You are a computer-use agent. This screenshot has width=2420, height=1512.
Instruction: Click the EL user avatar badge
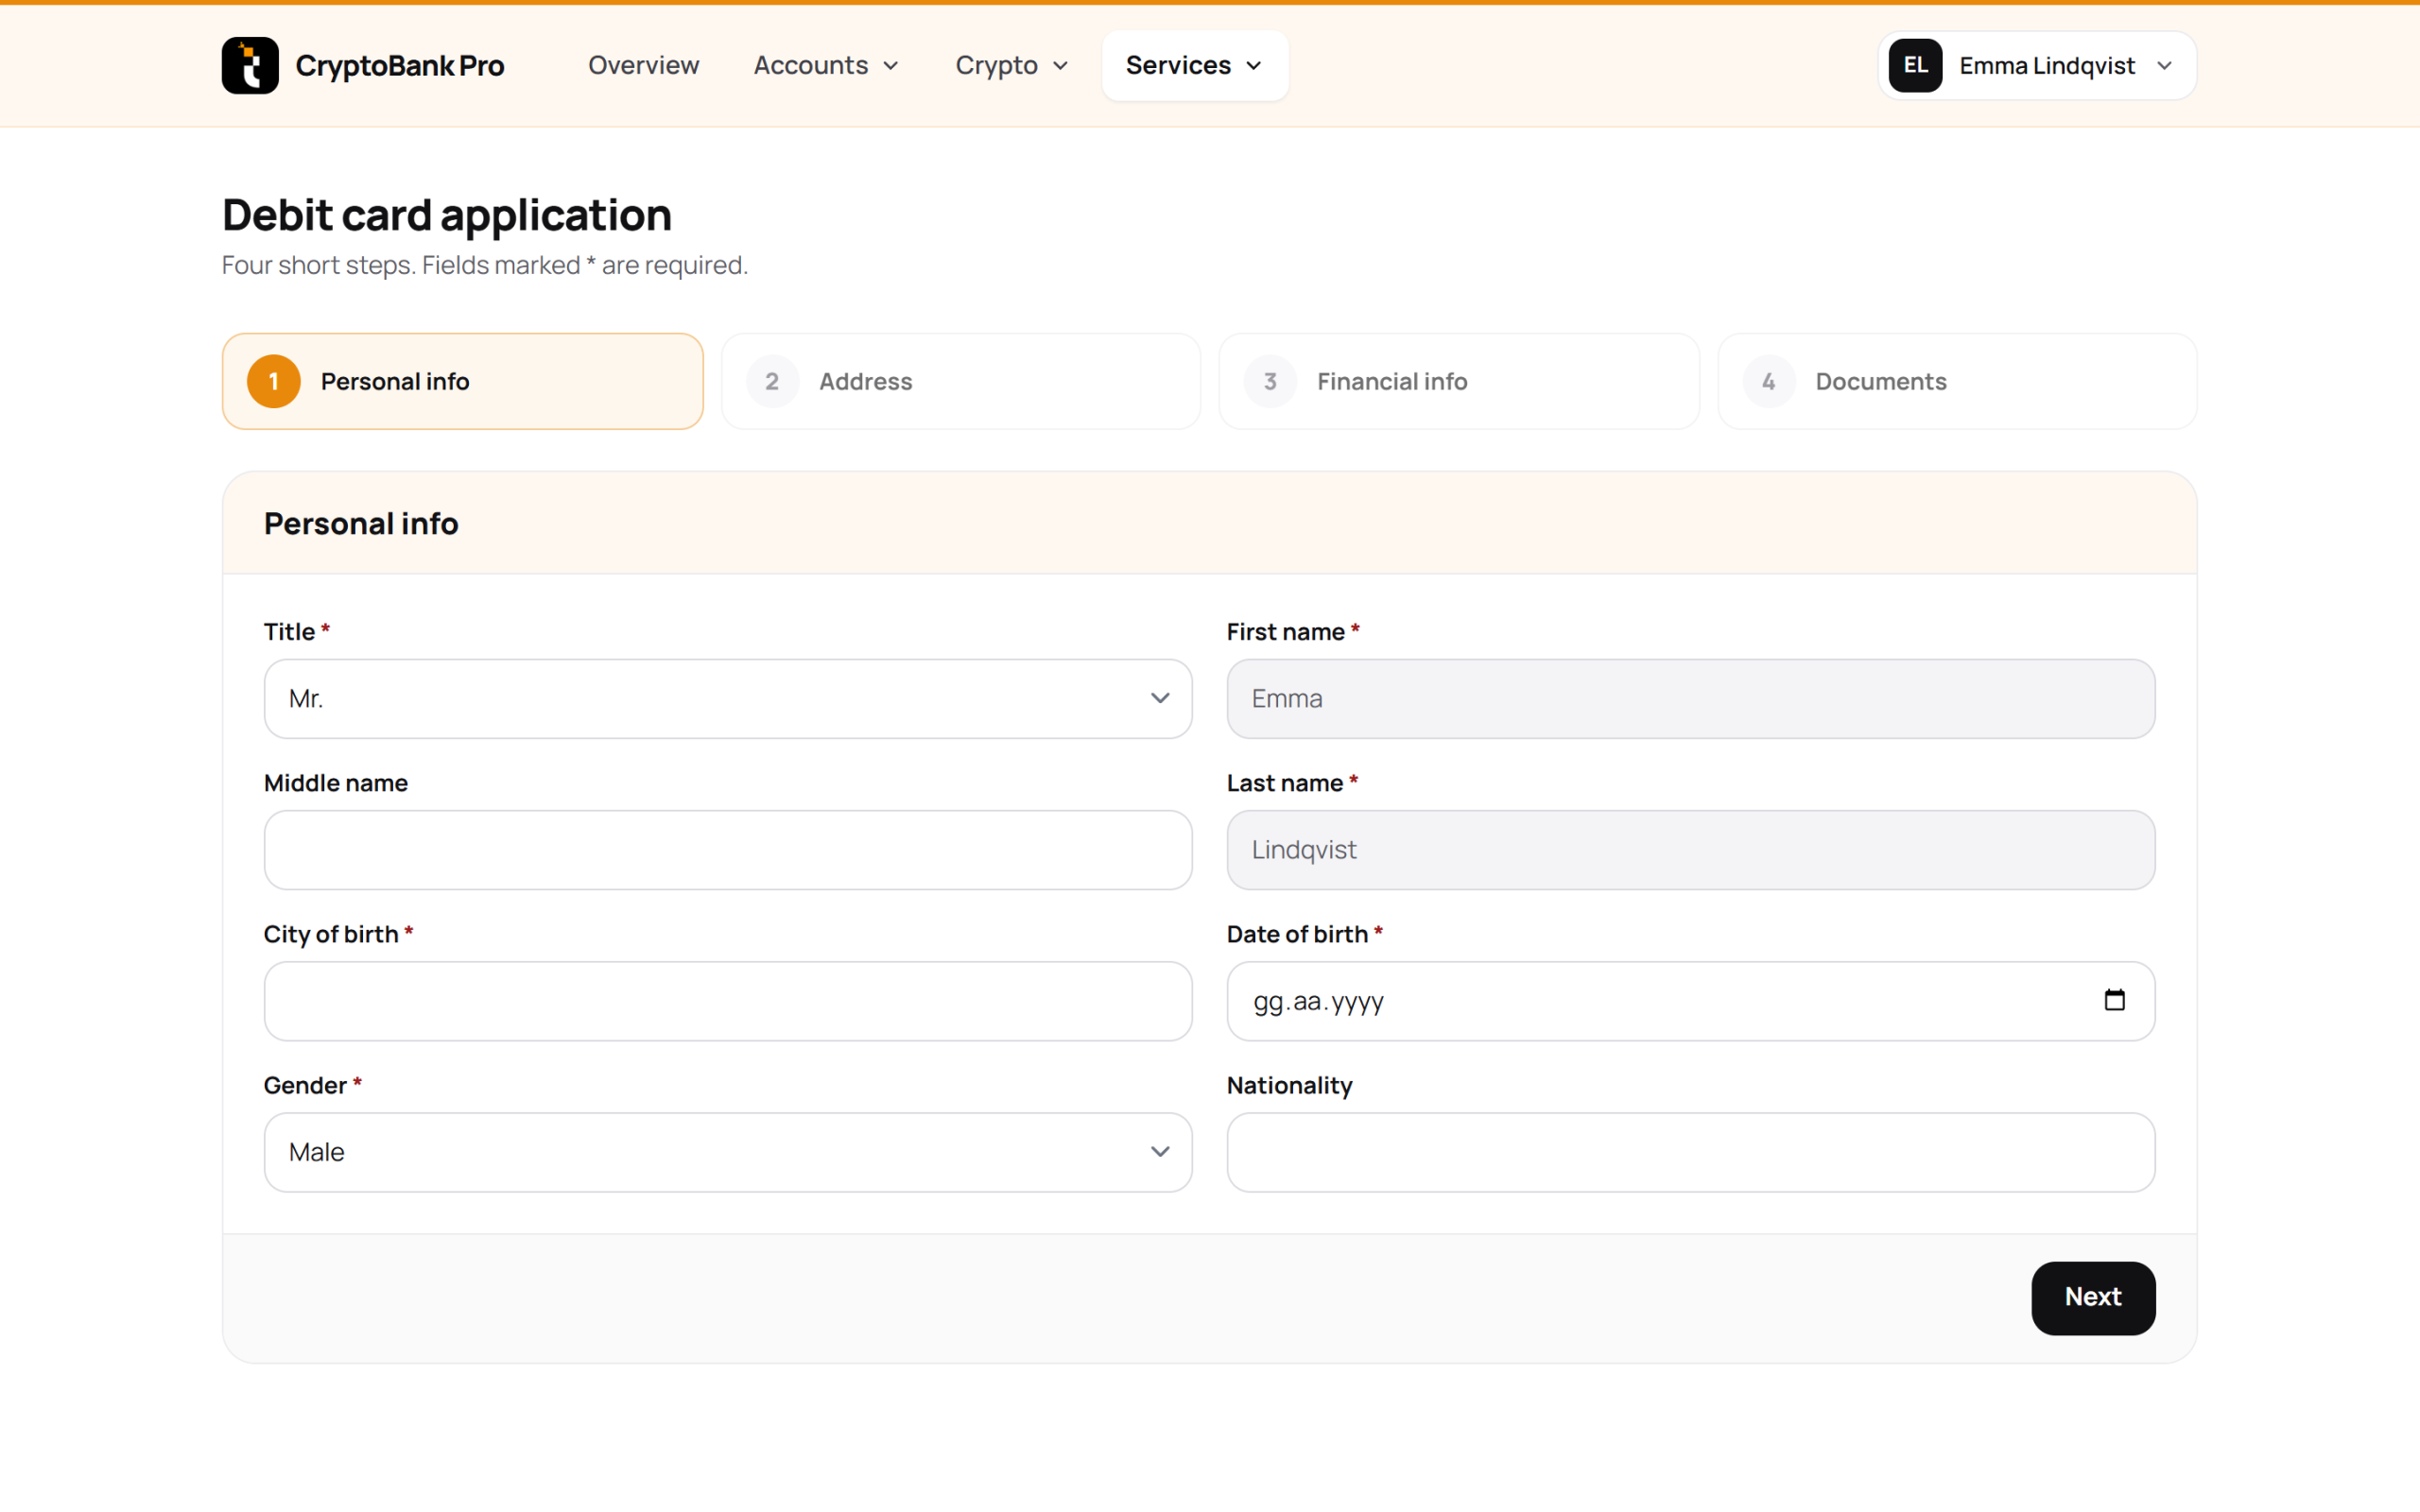pyautogui.click(x=1915, y=65)
